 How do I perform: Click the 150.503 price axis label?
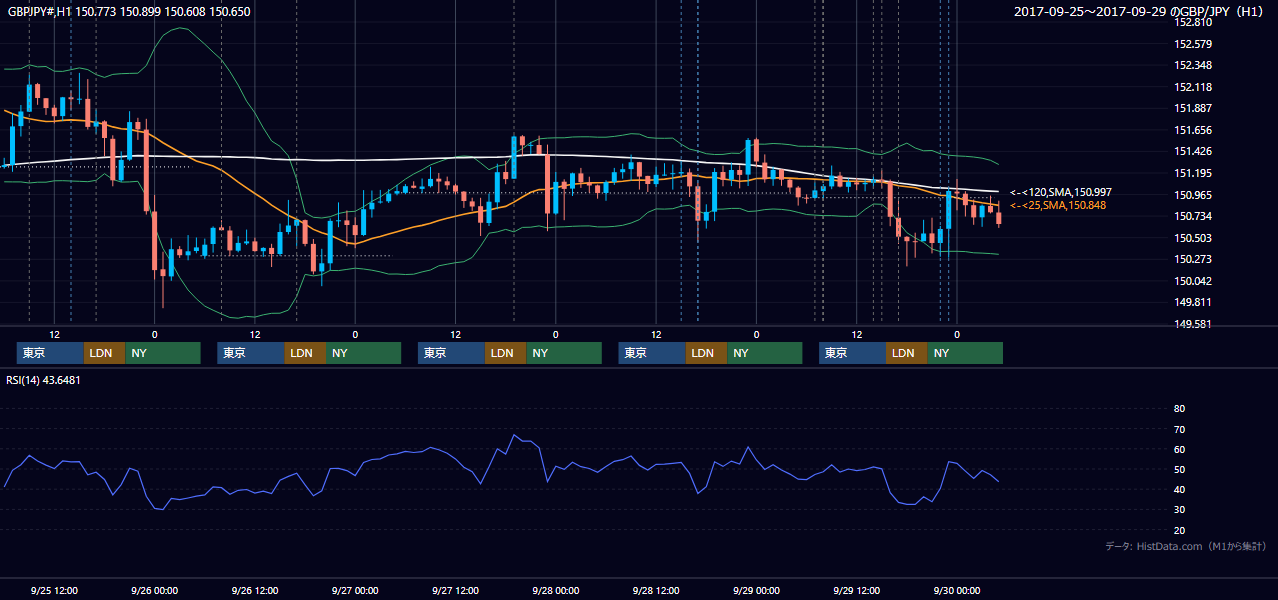(1193, 238)
